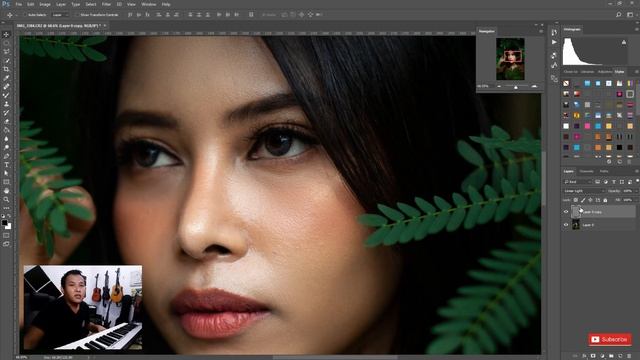The width and height of the screenshot is (640, 360).
Task: Apply the pink style swatch
Action: click(x=587, y=126)
